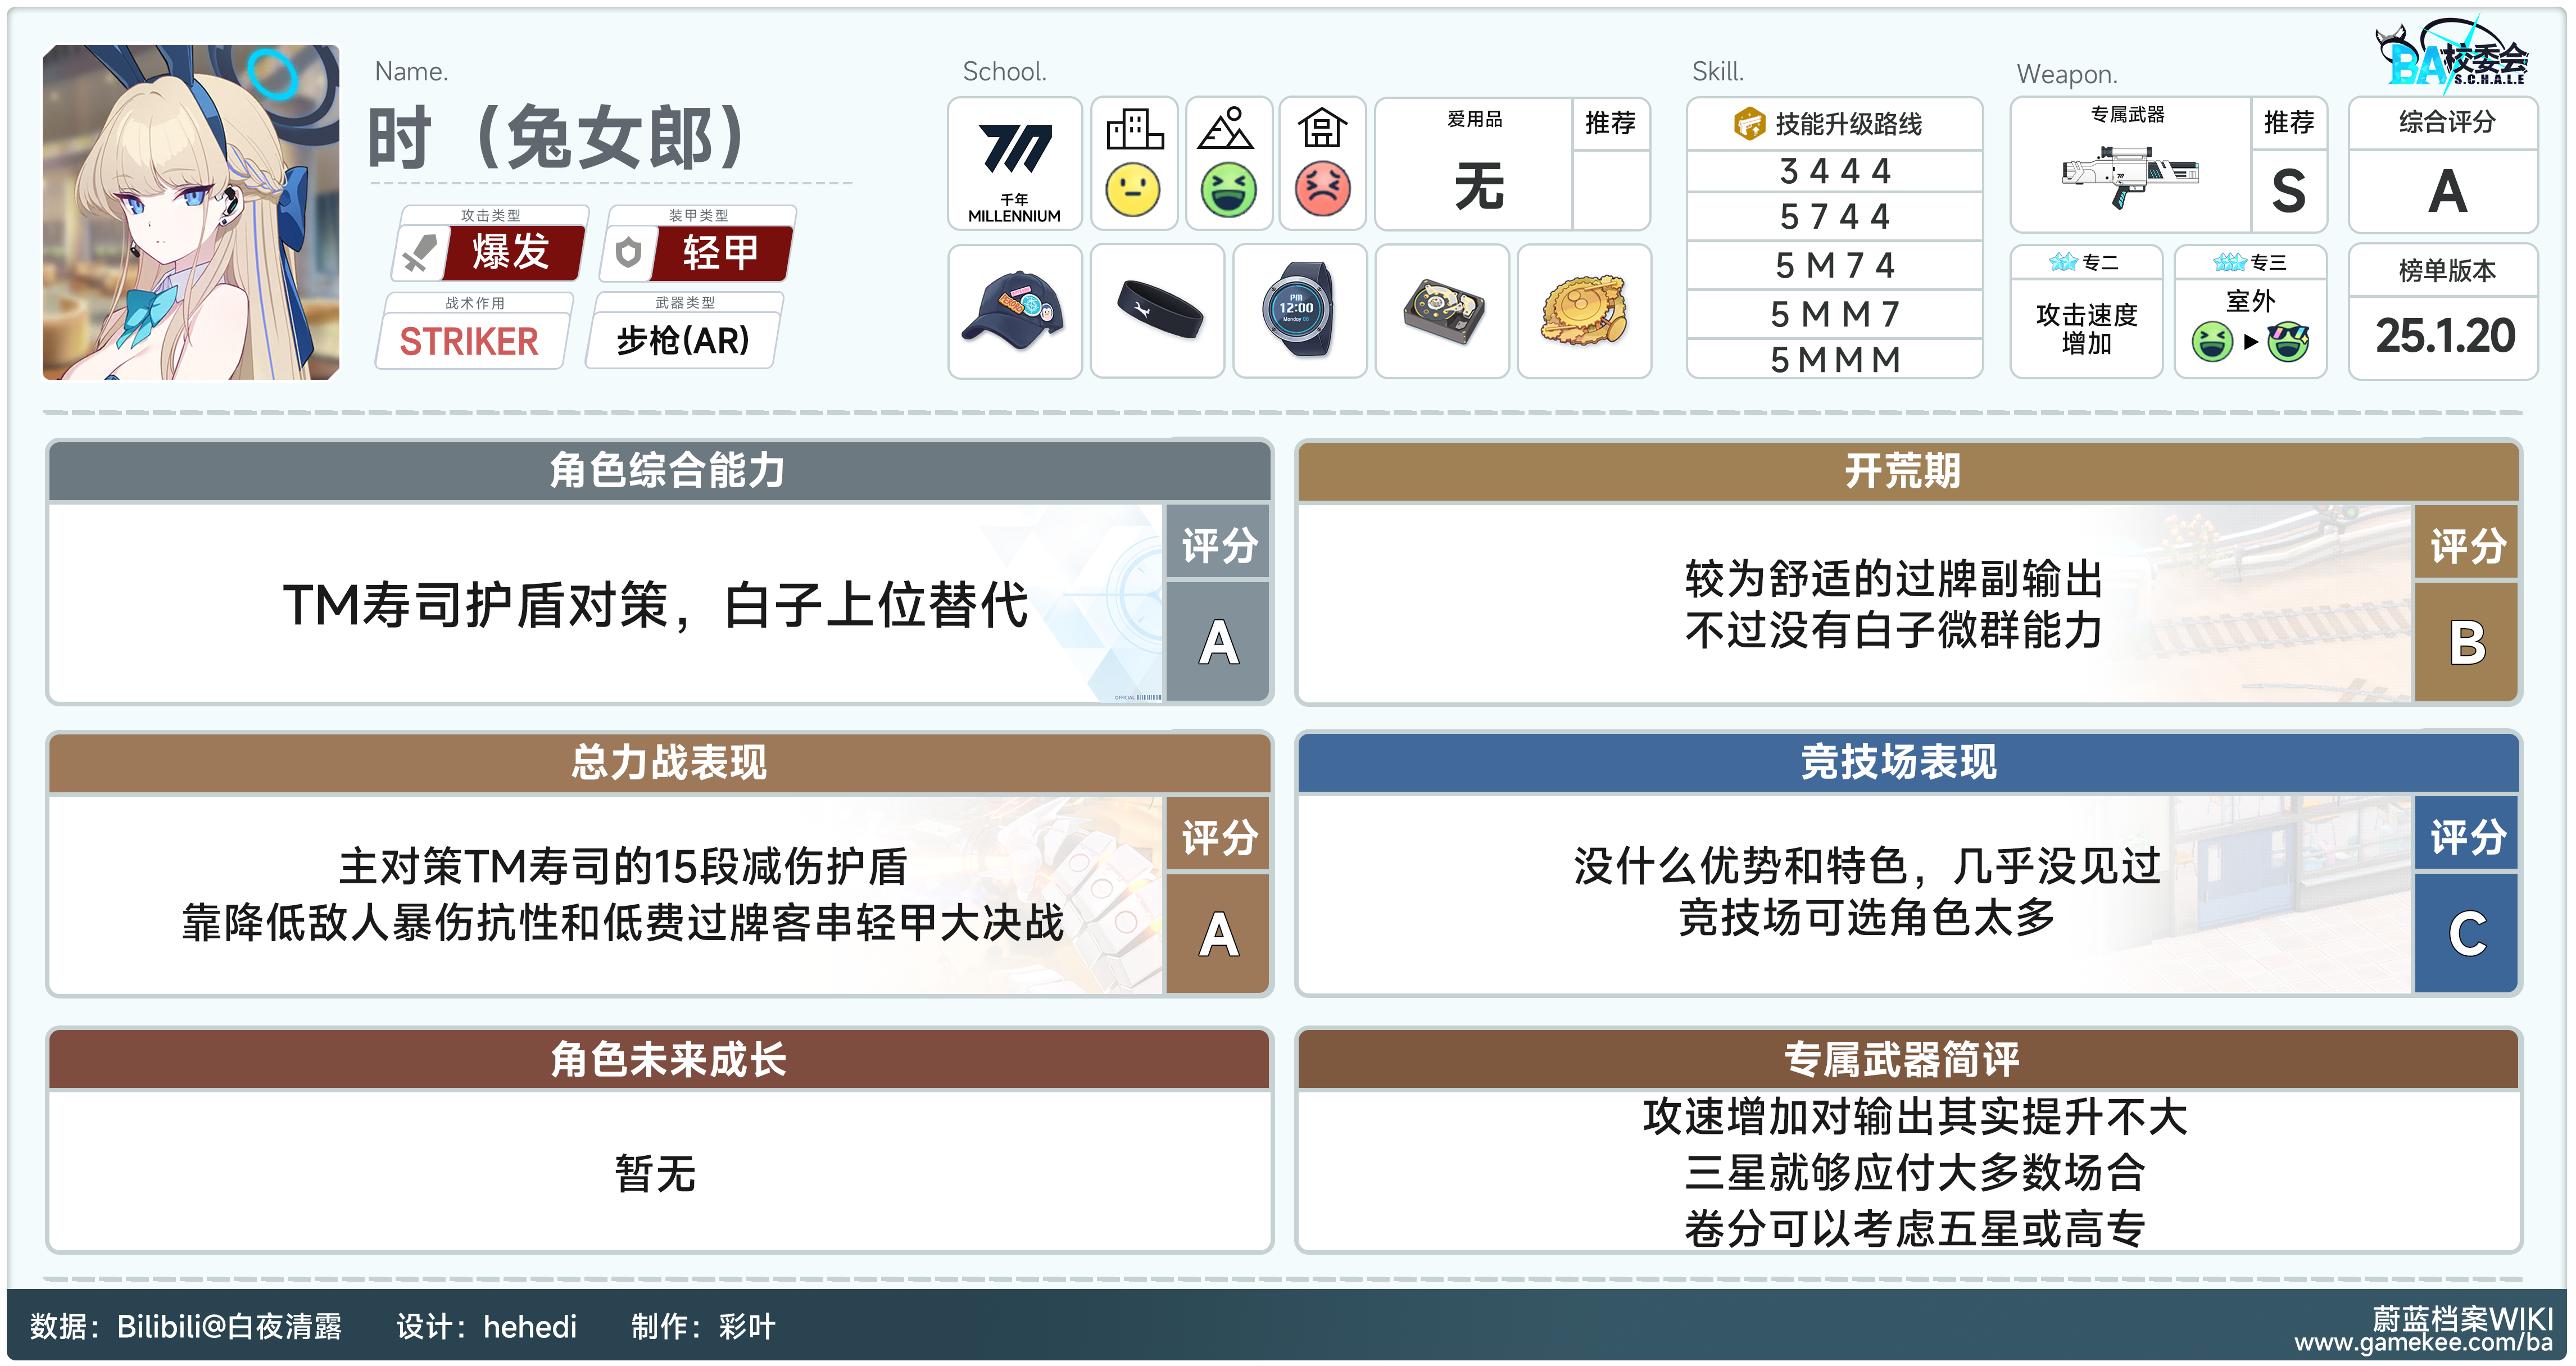Click the indoor terrain house icon
Image resolution: width=2576 pixels, height=1366 pixels.
click(1322, 129)
